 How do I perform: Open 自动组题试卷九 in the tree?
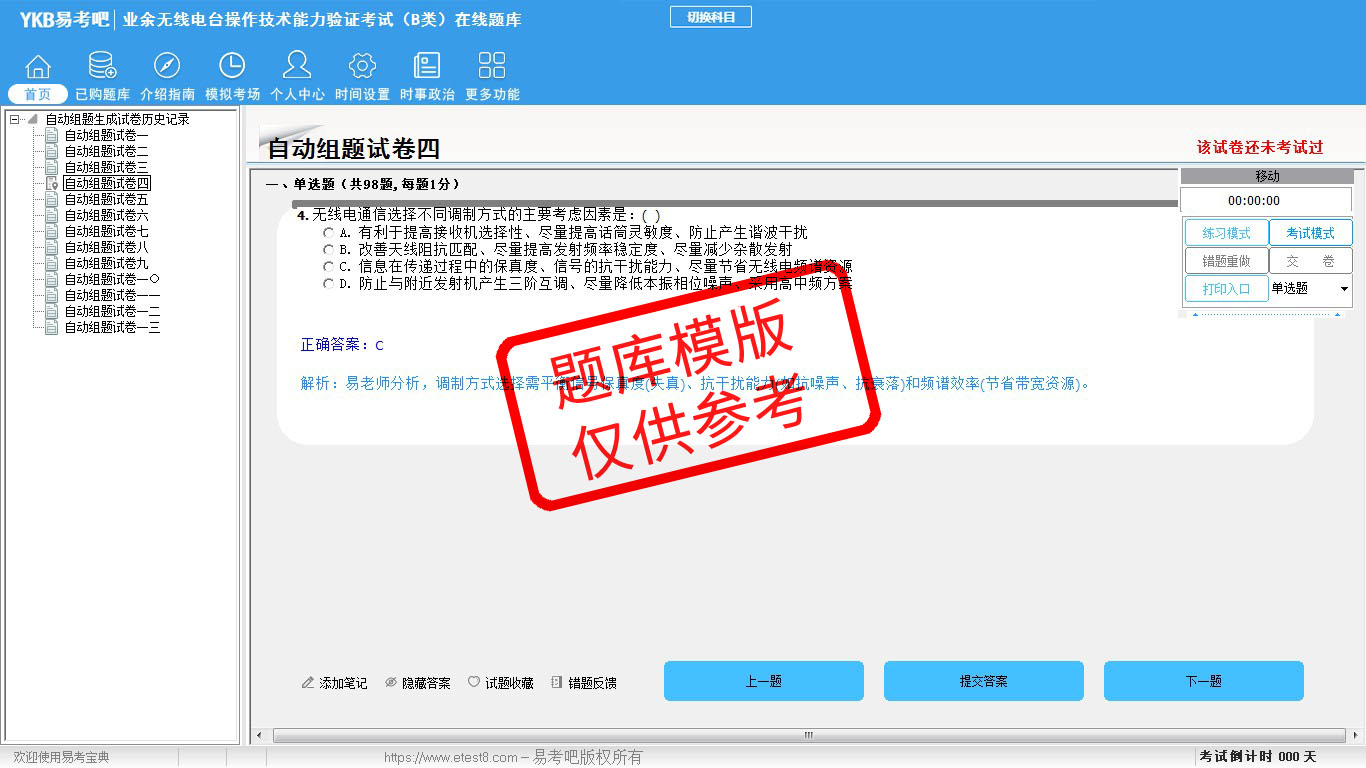(107, 264)
